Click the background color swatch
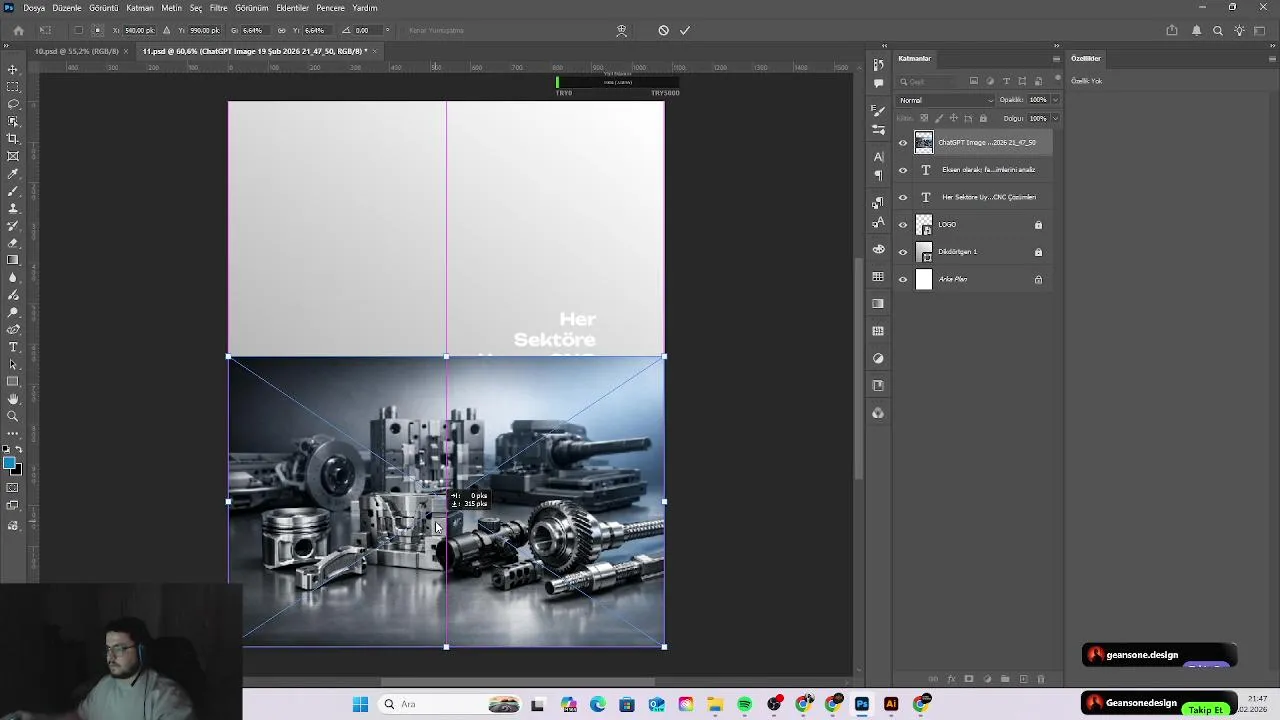The height and width of the screenshot is (720, 1280). pyautogui.click(x=16, y=469)
